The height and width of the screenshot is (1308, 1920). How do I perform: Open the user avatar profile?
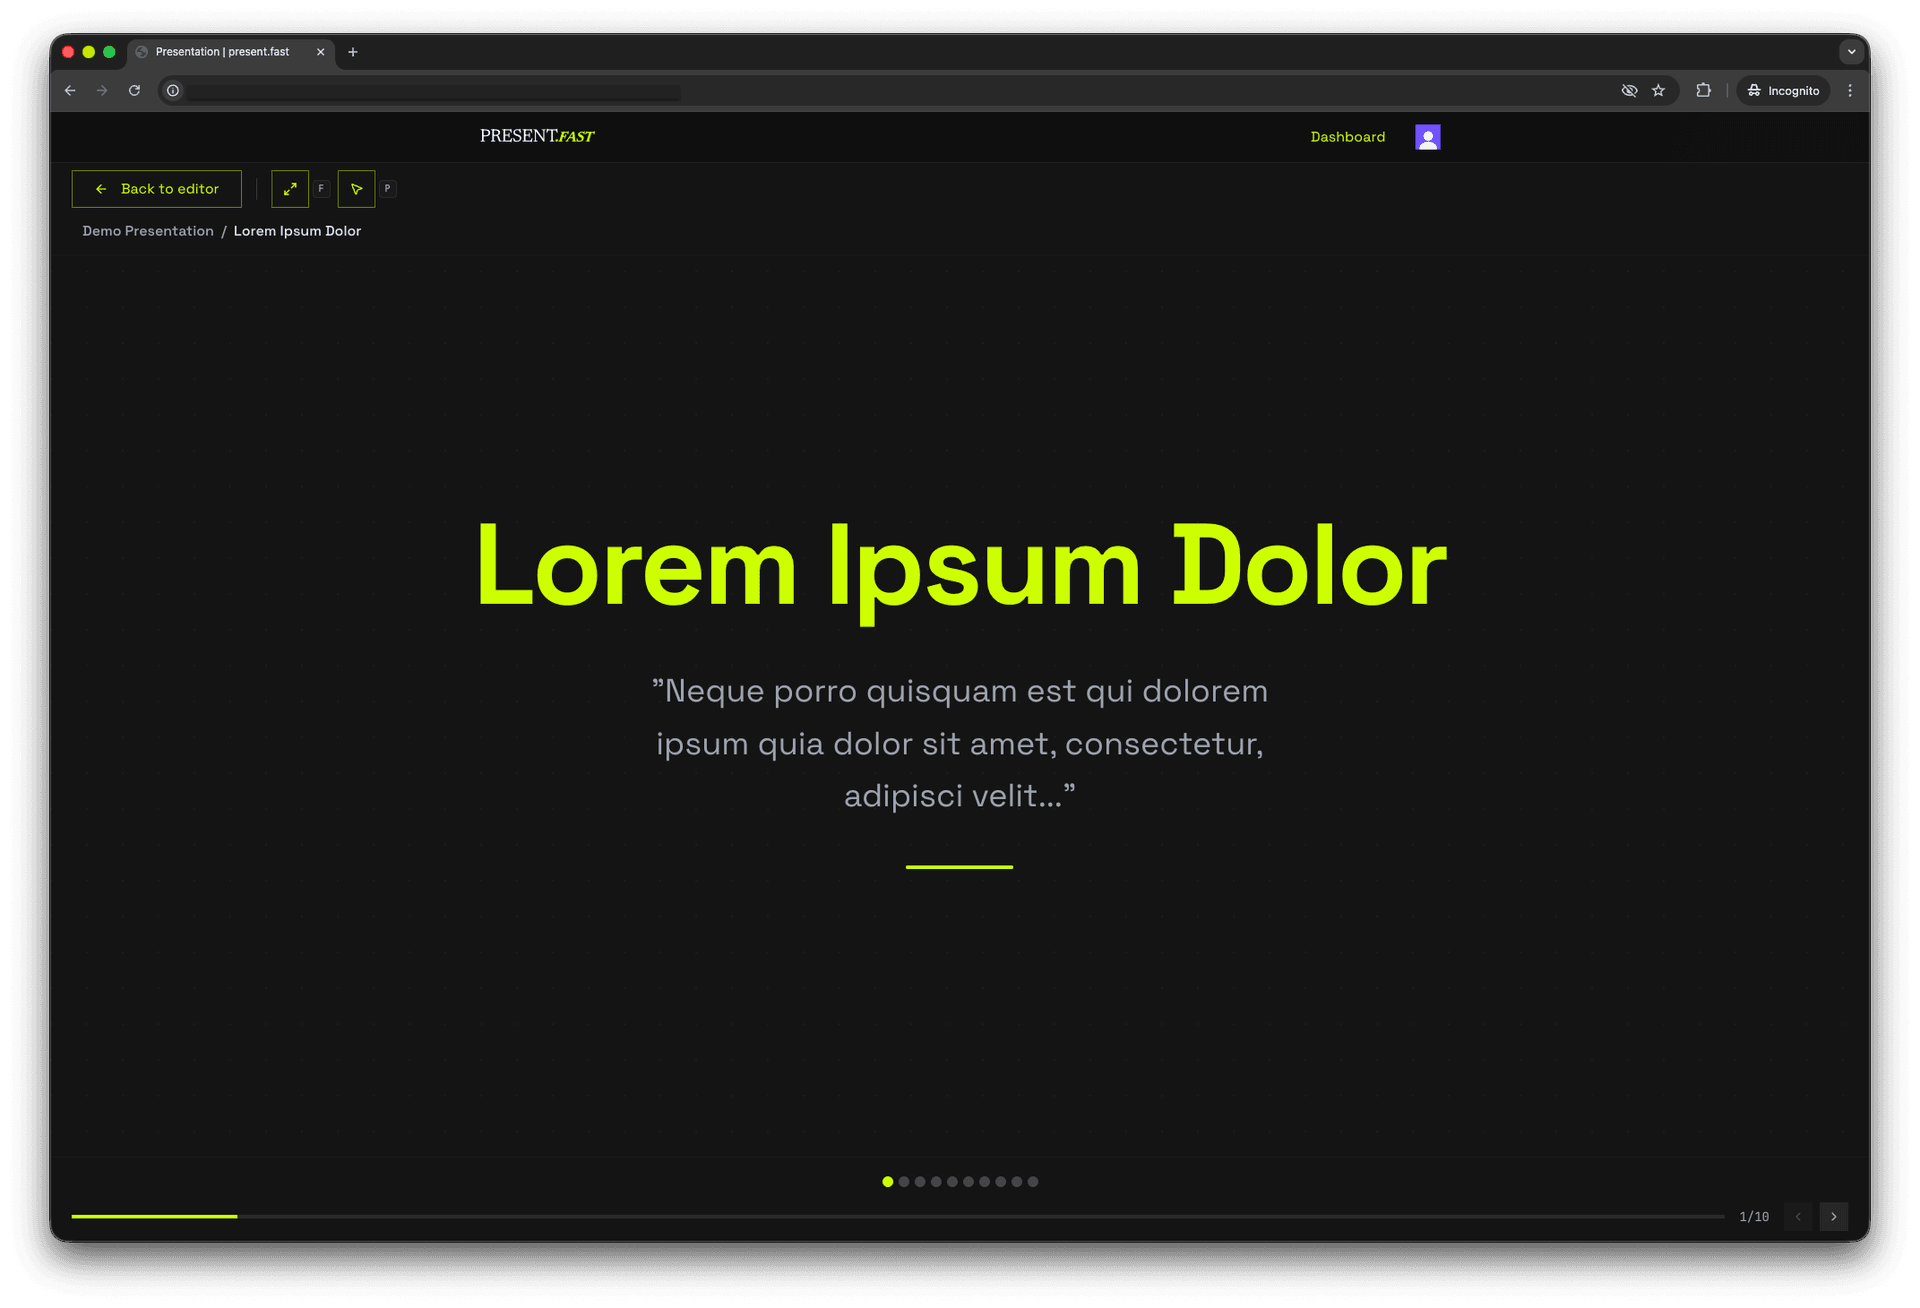coord(1427,137)
